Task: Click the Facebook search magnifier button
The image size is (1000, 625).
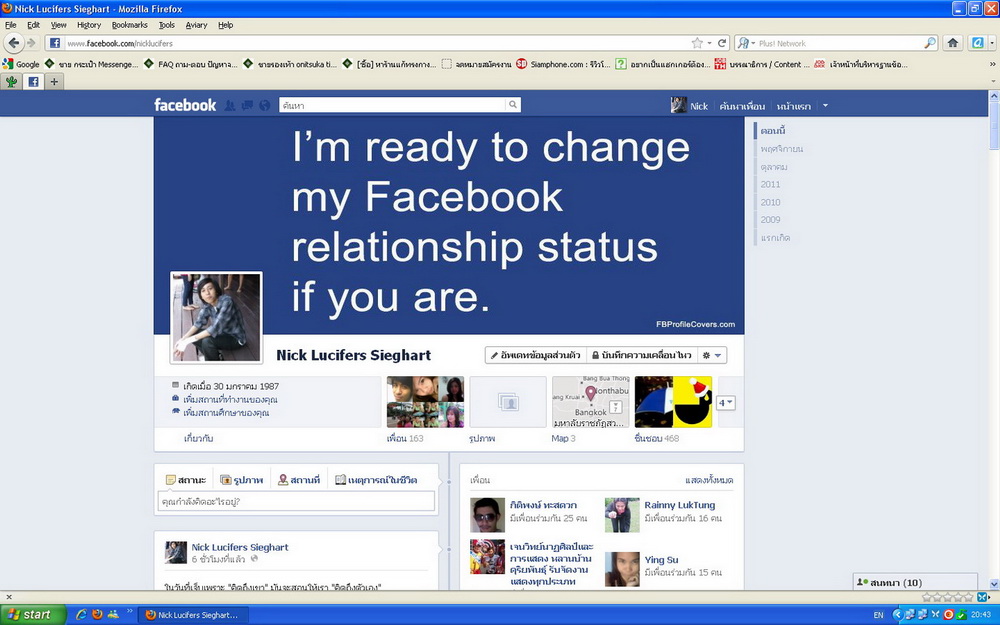Action: pyautogui.click(x=513, y=105)
